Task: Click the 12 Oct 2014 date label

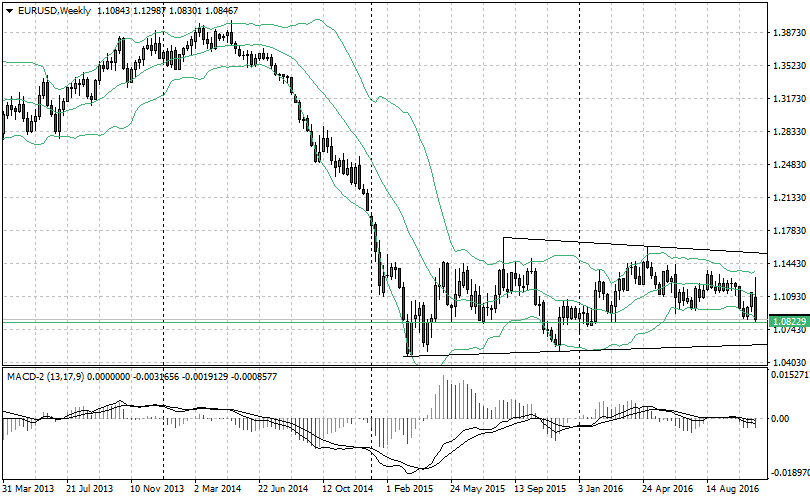Action: pyautogui.click(x=347, y=489)
